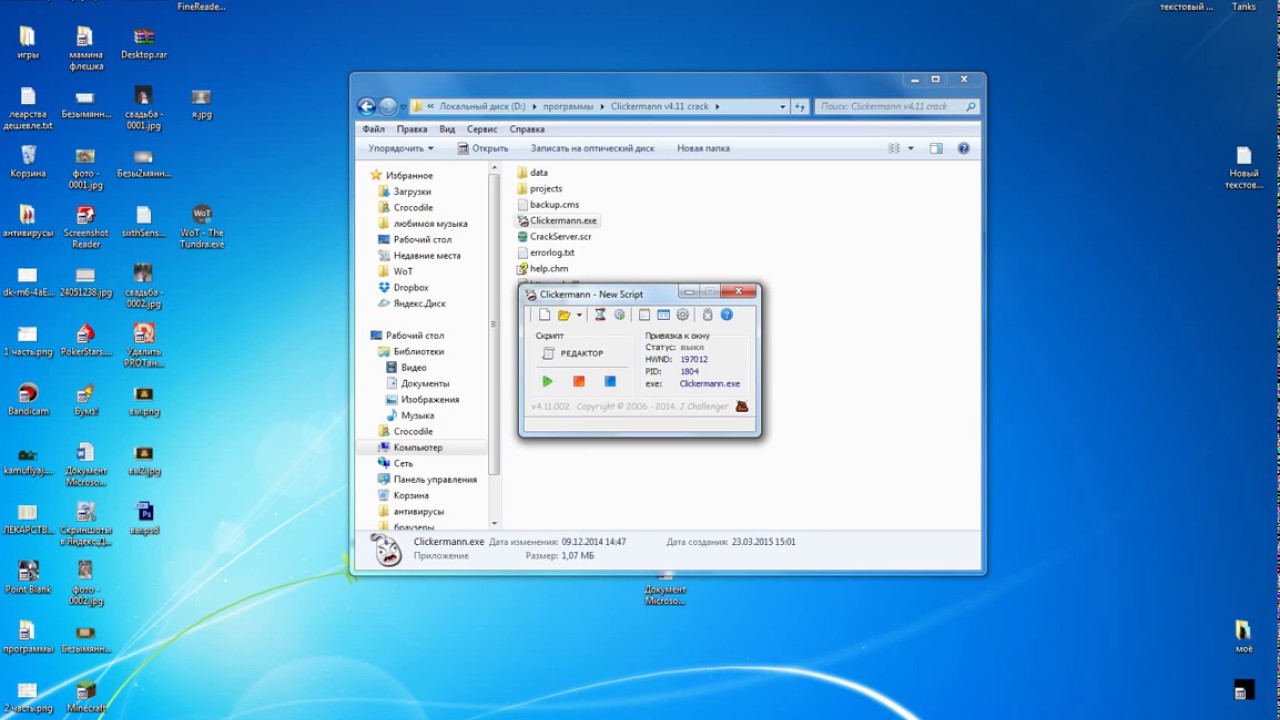
Task: Click the navigation pane vertical scrollbar
Action: tap(494, 324)
